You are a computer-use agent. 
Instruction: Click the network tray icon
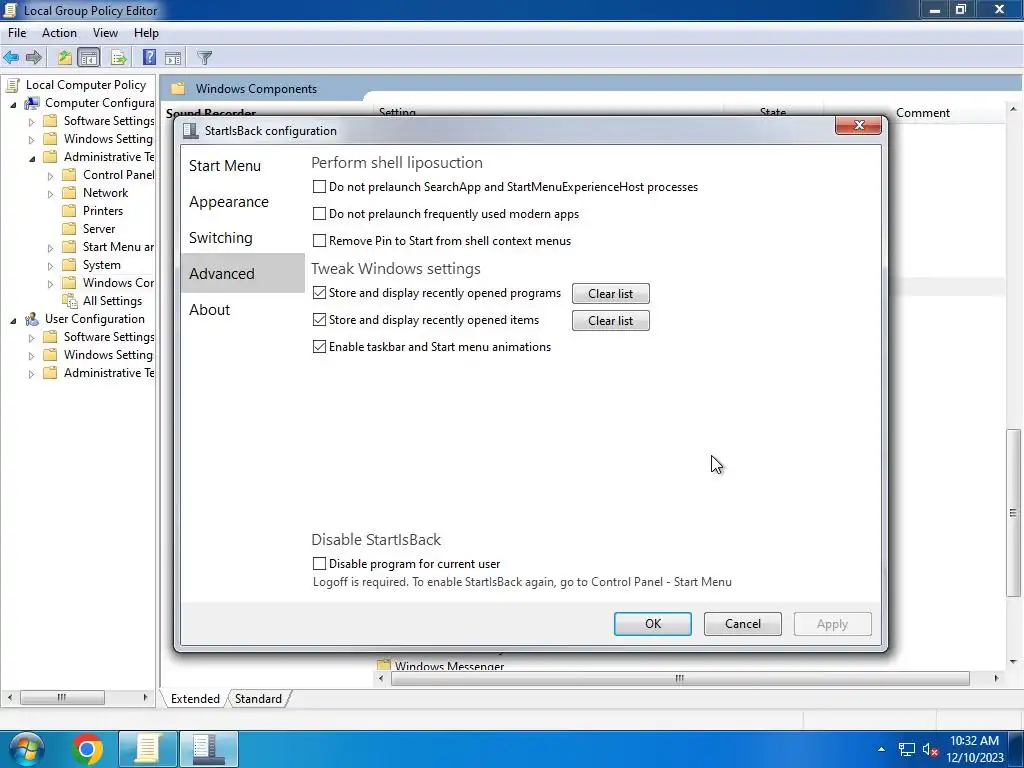(906, 749)
